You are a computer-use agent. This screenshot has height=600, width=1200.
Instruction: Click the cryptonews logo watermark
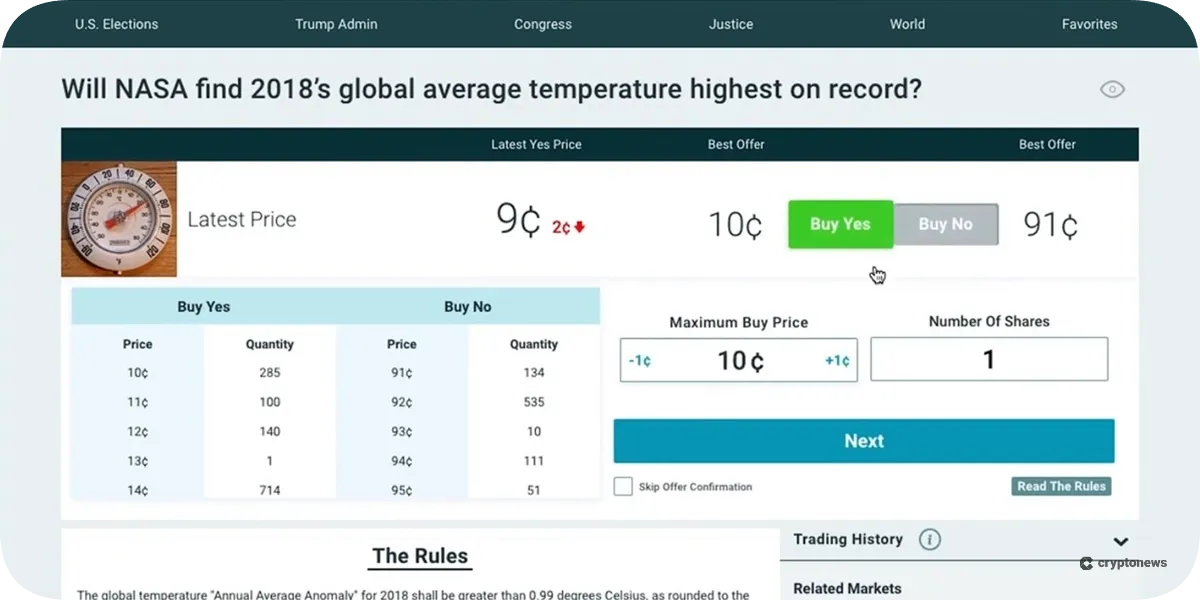(1122, 563)
